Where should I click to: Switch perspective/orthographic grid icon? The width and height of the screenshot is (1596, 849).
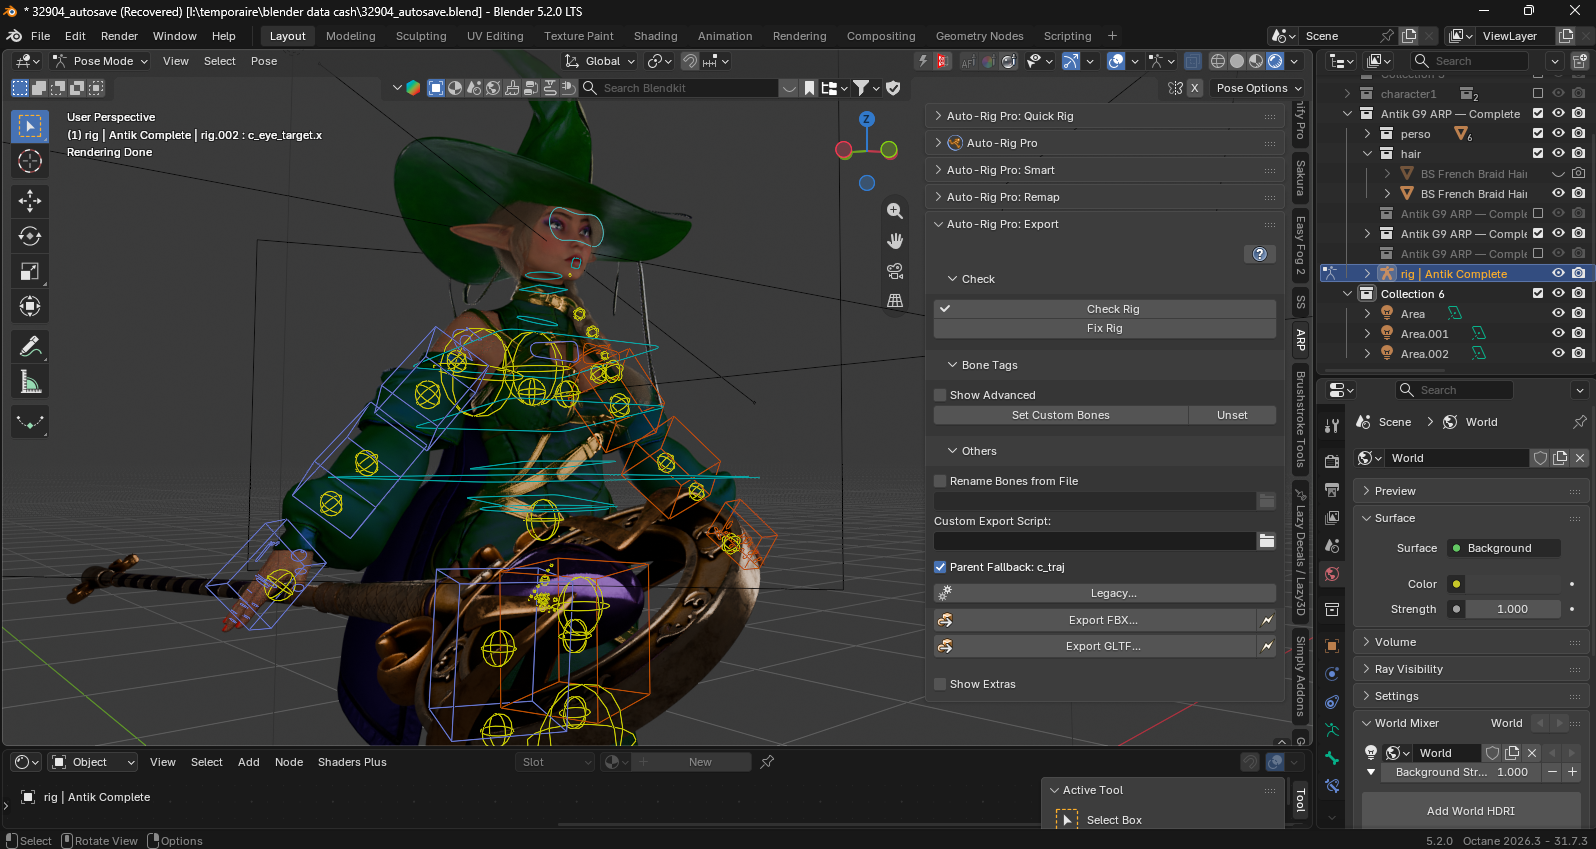pyautogui.click(x=895, y=301)
